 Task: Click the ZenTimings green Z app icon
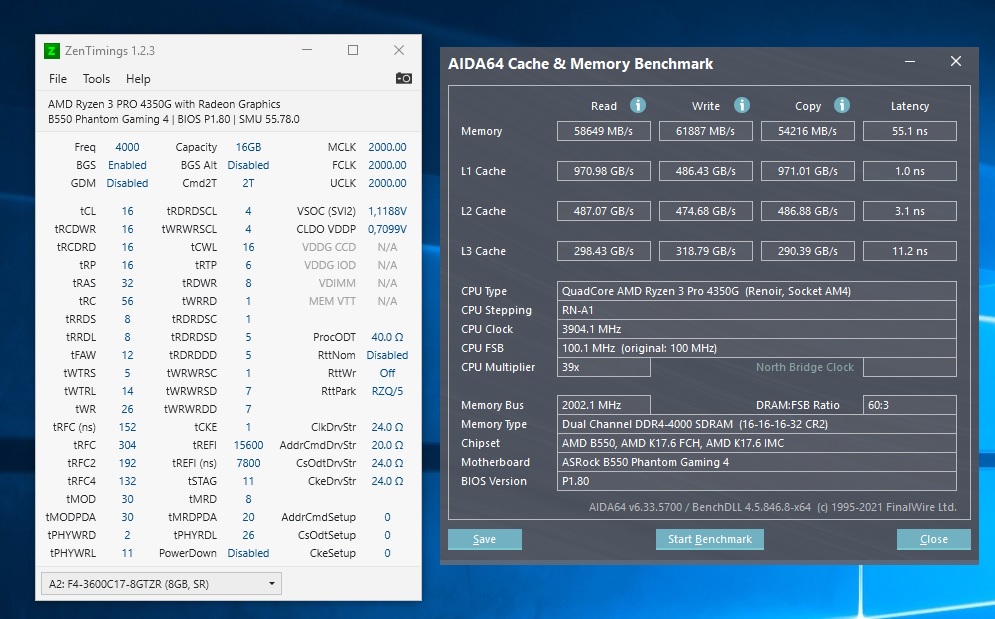(51, 51)
